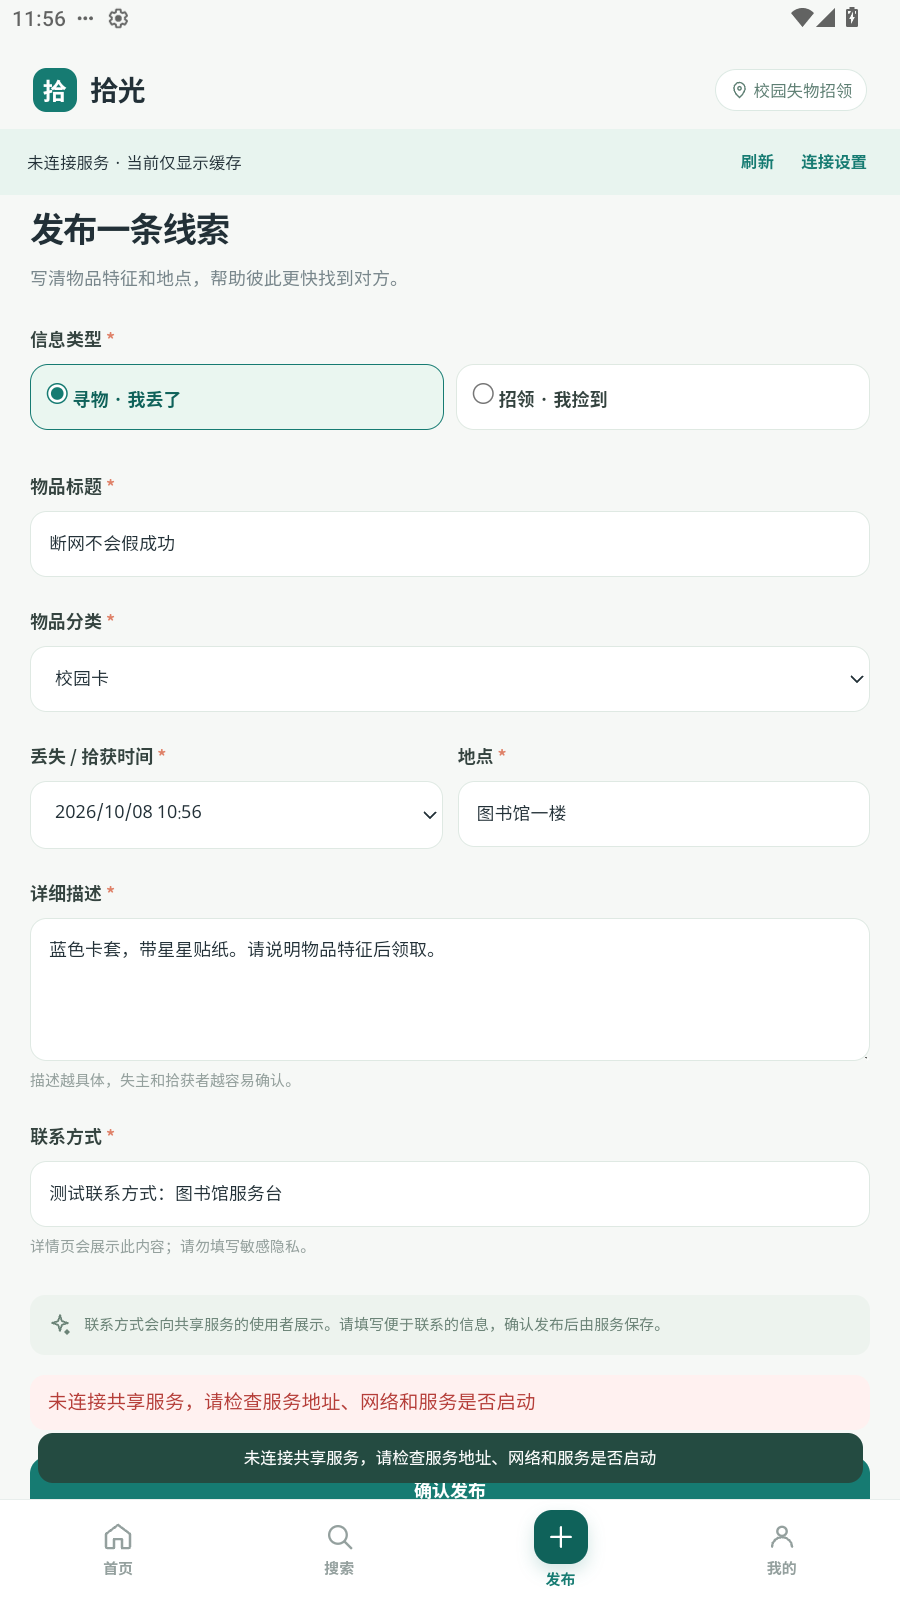This screenshot has height=1600, width=900.
Task: Tap the Wi-Fi signal status icon
Action: [801, 17]
